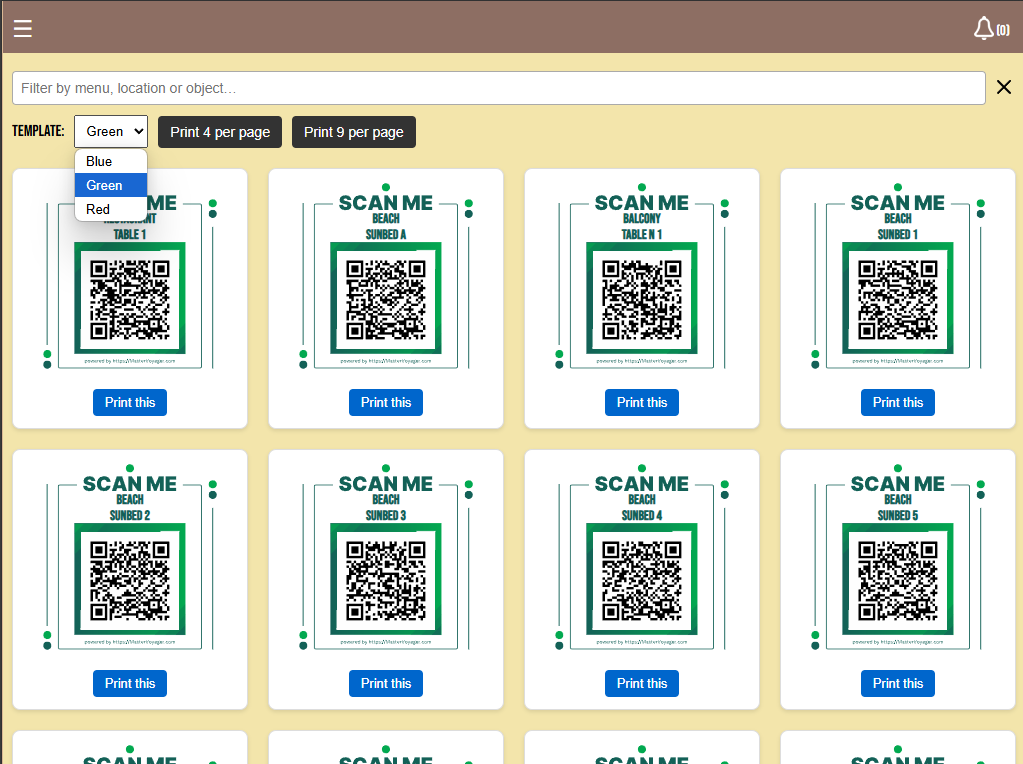The height and width of the screenshot is (764, 1023).
Task: Click the TEMPLATE: label
Action: [38, 131]
